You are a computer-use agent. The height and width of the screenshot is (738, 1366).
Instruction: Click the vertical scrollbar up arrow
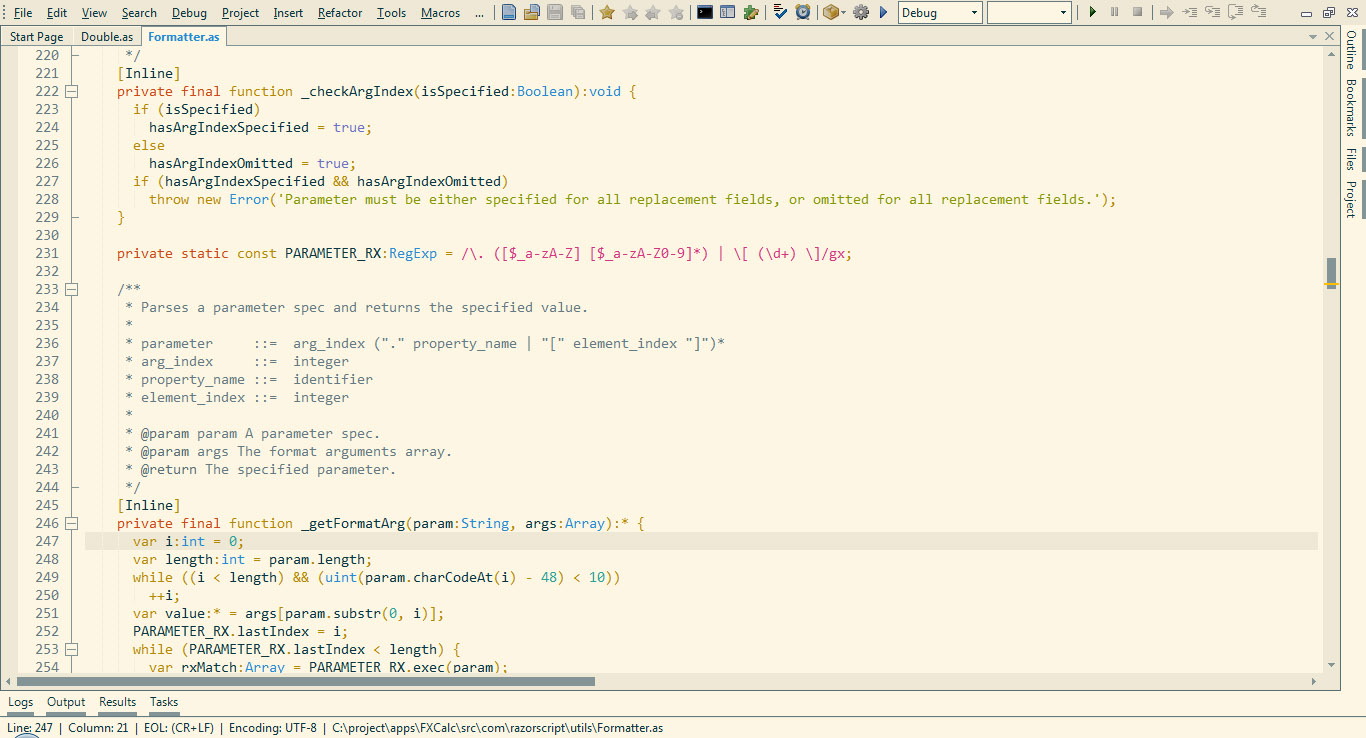pos(1331,55)
